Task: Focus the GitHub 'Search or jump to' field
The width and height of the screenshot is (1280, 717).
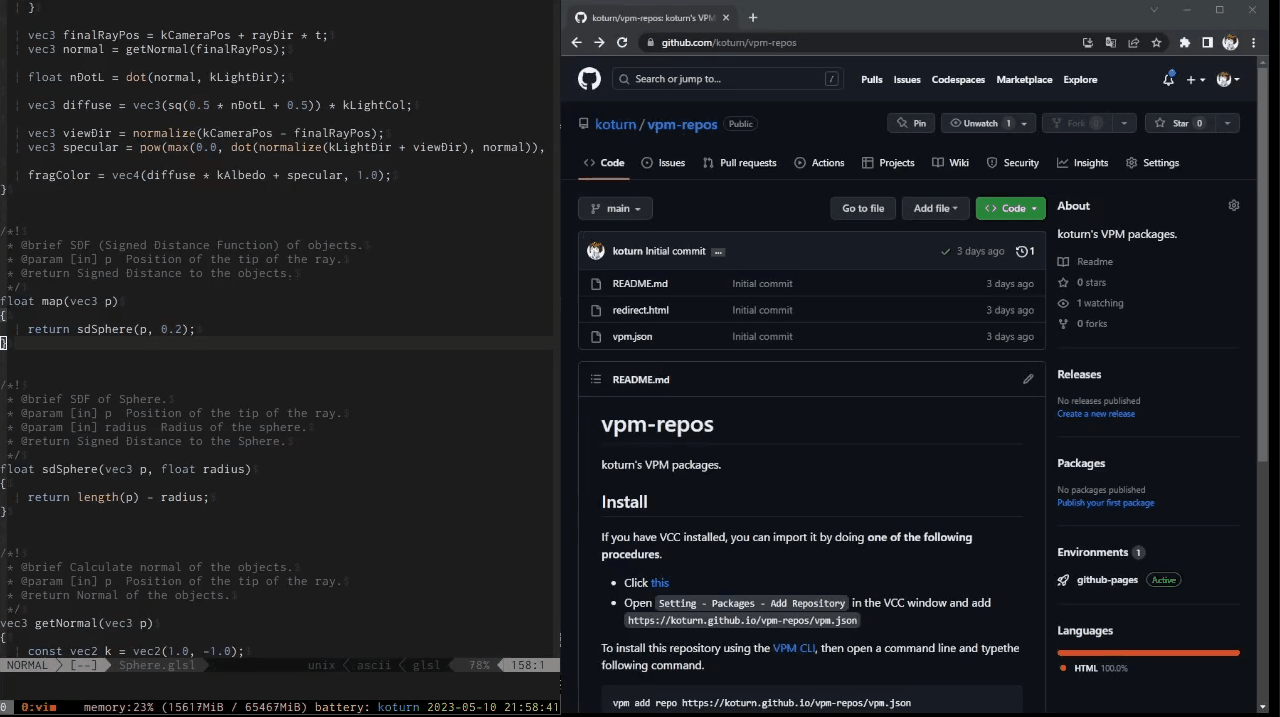Action: 728,79
